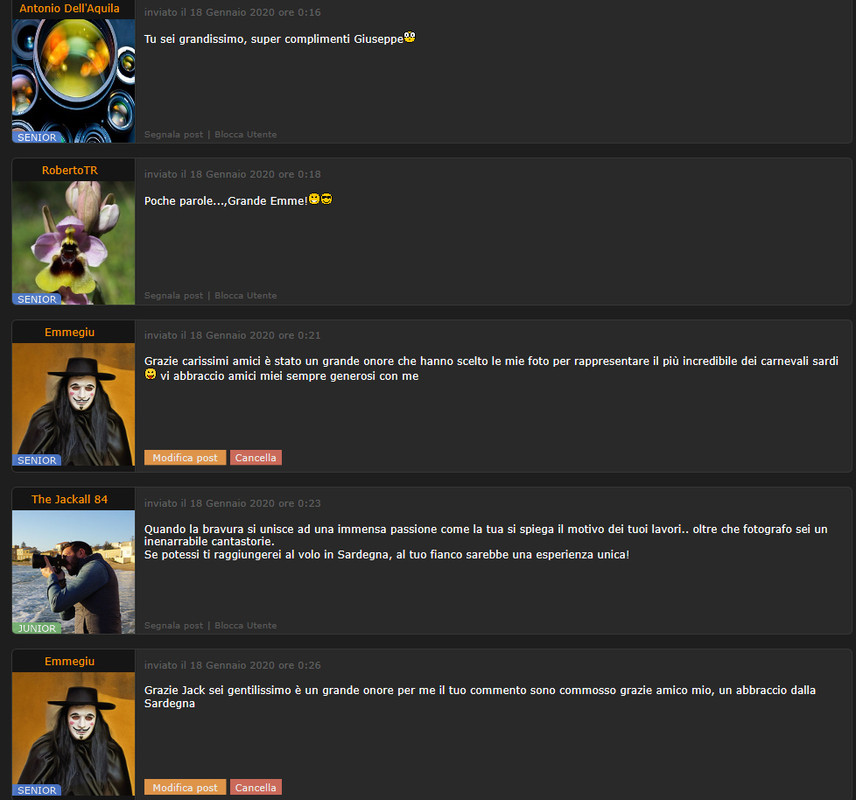Delete the 0:26 Emmegiu post with Cancella
The height and width of the screenshot is (800, 856).
tap(255, 787)
